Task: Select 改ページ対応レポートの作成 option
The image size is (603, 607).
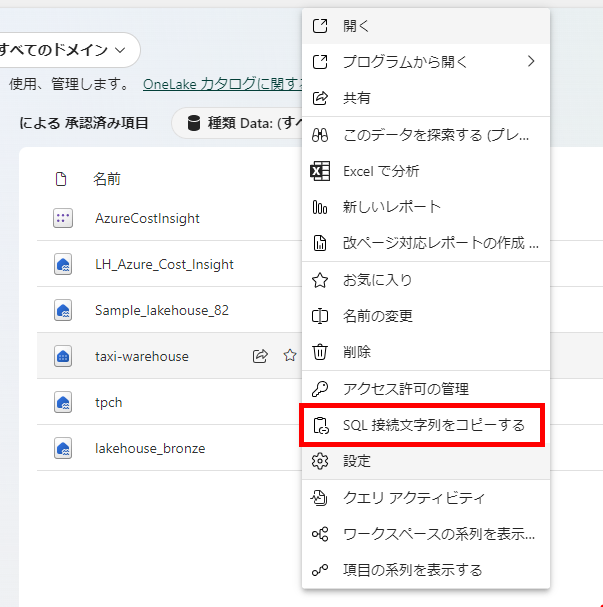Action: point(426,243)
